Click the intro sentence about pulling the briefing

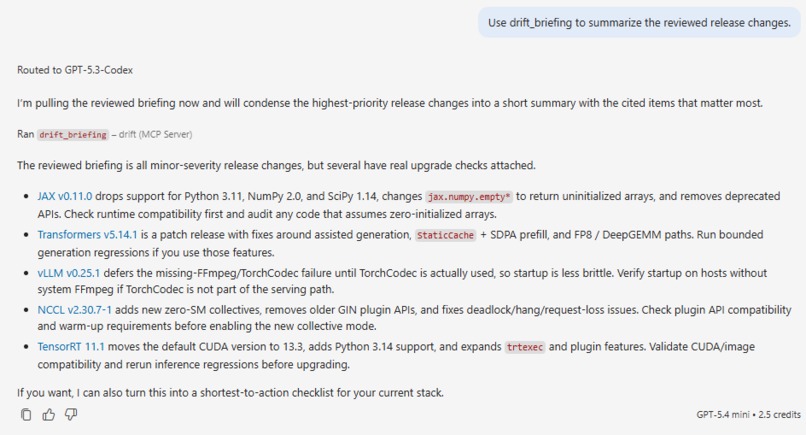[390, 103]
